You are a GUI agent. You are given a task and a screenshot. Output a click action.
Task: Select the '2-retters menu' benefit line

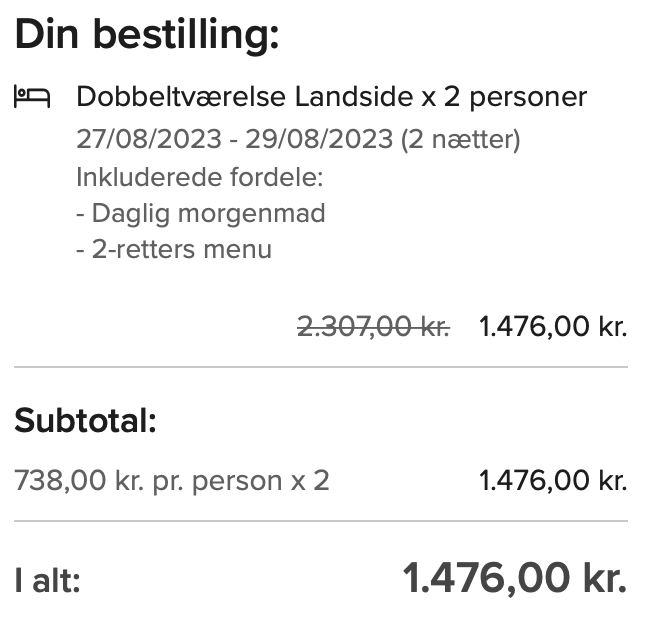click(x=174, y=249)
